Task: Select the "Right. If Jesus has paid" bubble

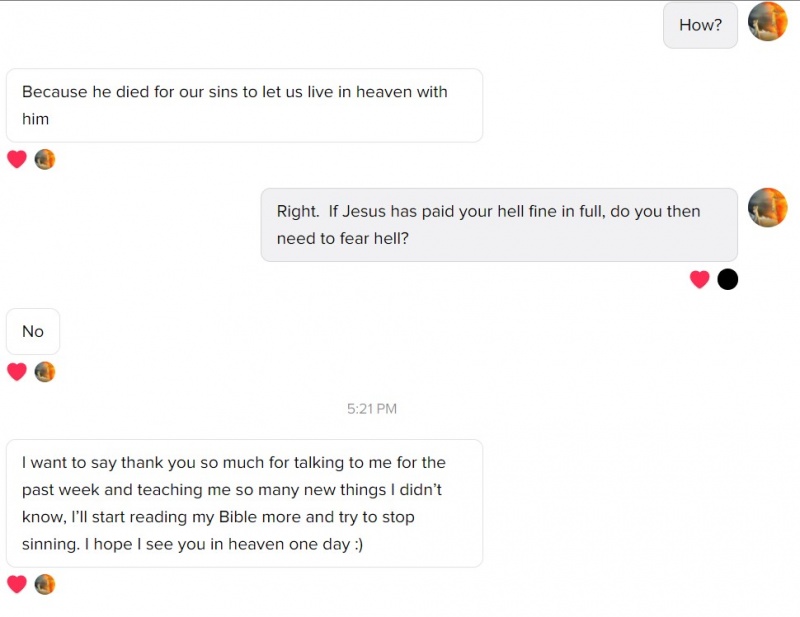Action: (x=499, y=225)
